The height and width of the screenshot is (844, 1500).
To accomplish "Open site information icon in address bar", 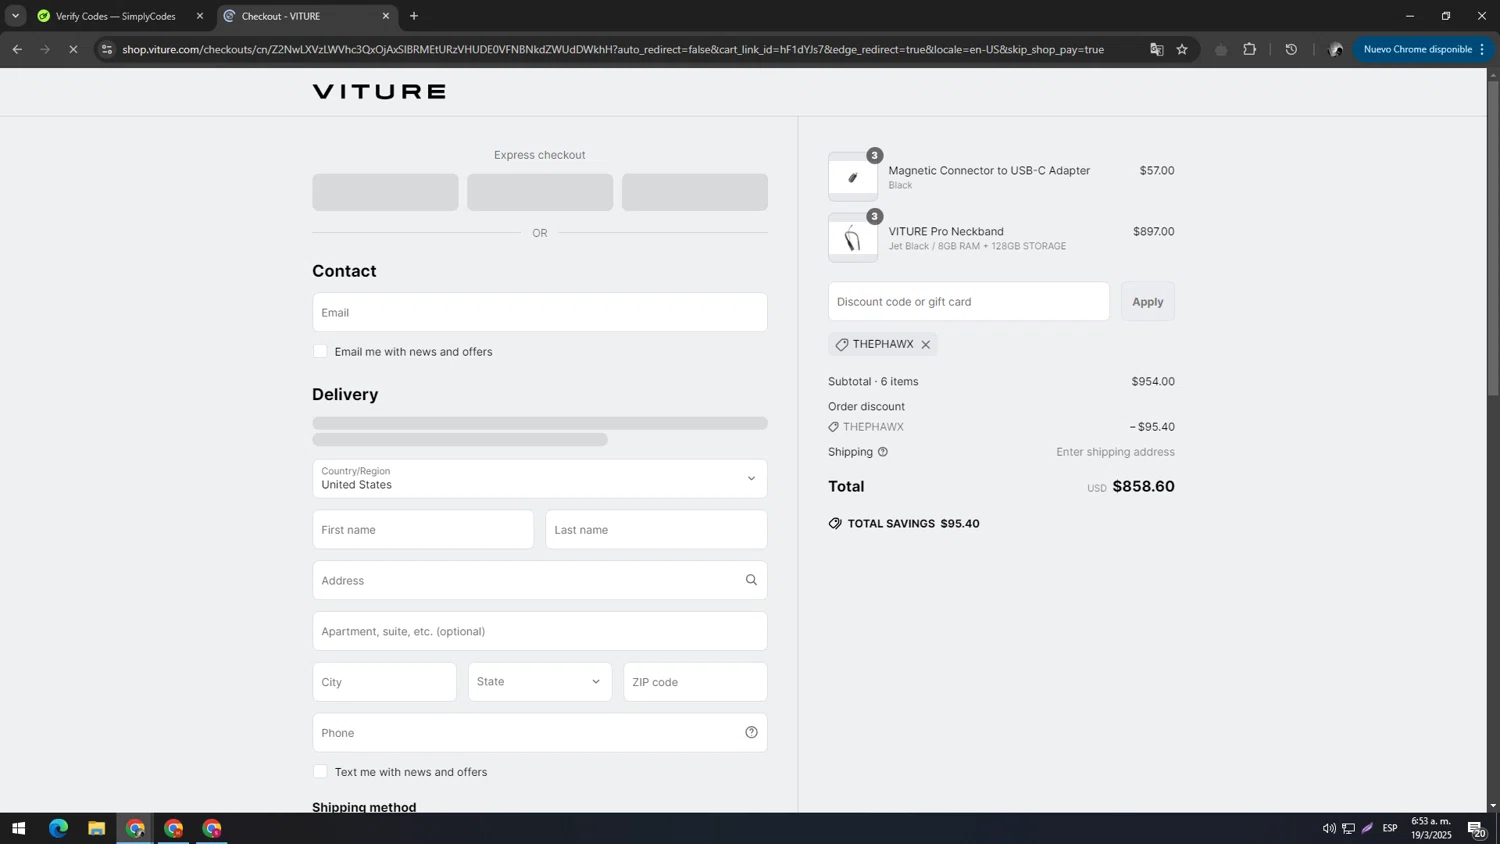I will (x=107, y=49).
